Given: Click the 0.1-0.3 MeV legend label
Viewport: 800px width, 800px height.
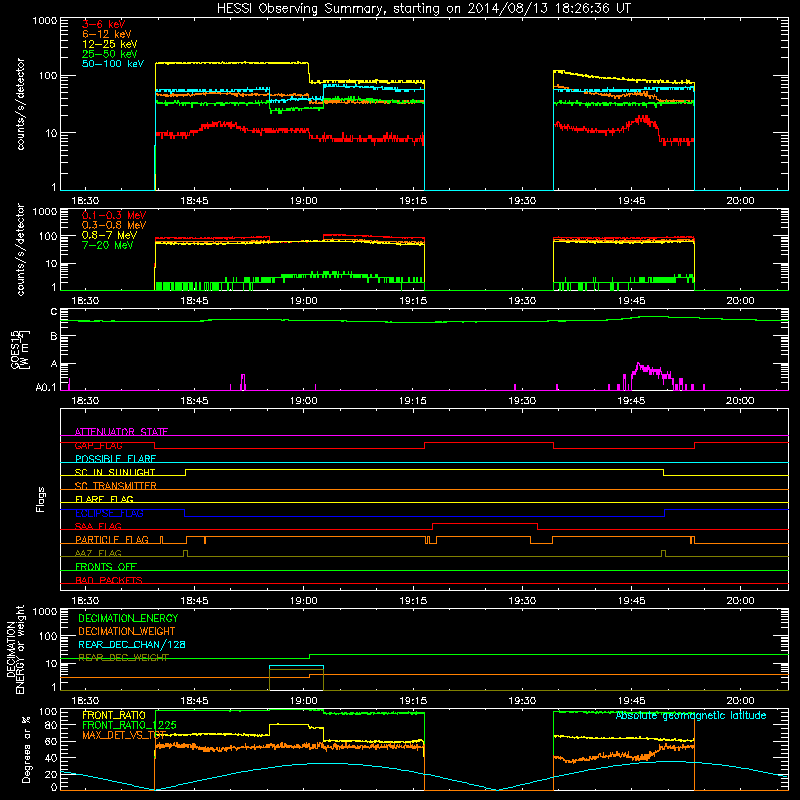Looking at the screenshot, I should pos(114,215).
